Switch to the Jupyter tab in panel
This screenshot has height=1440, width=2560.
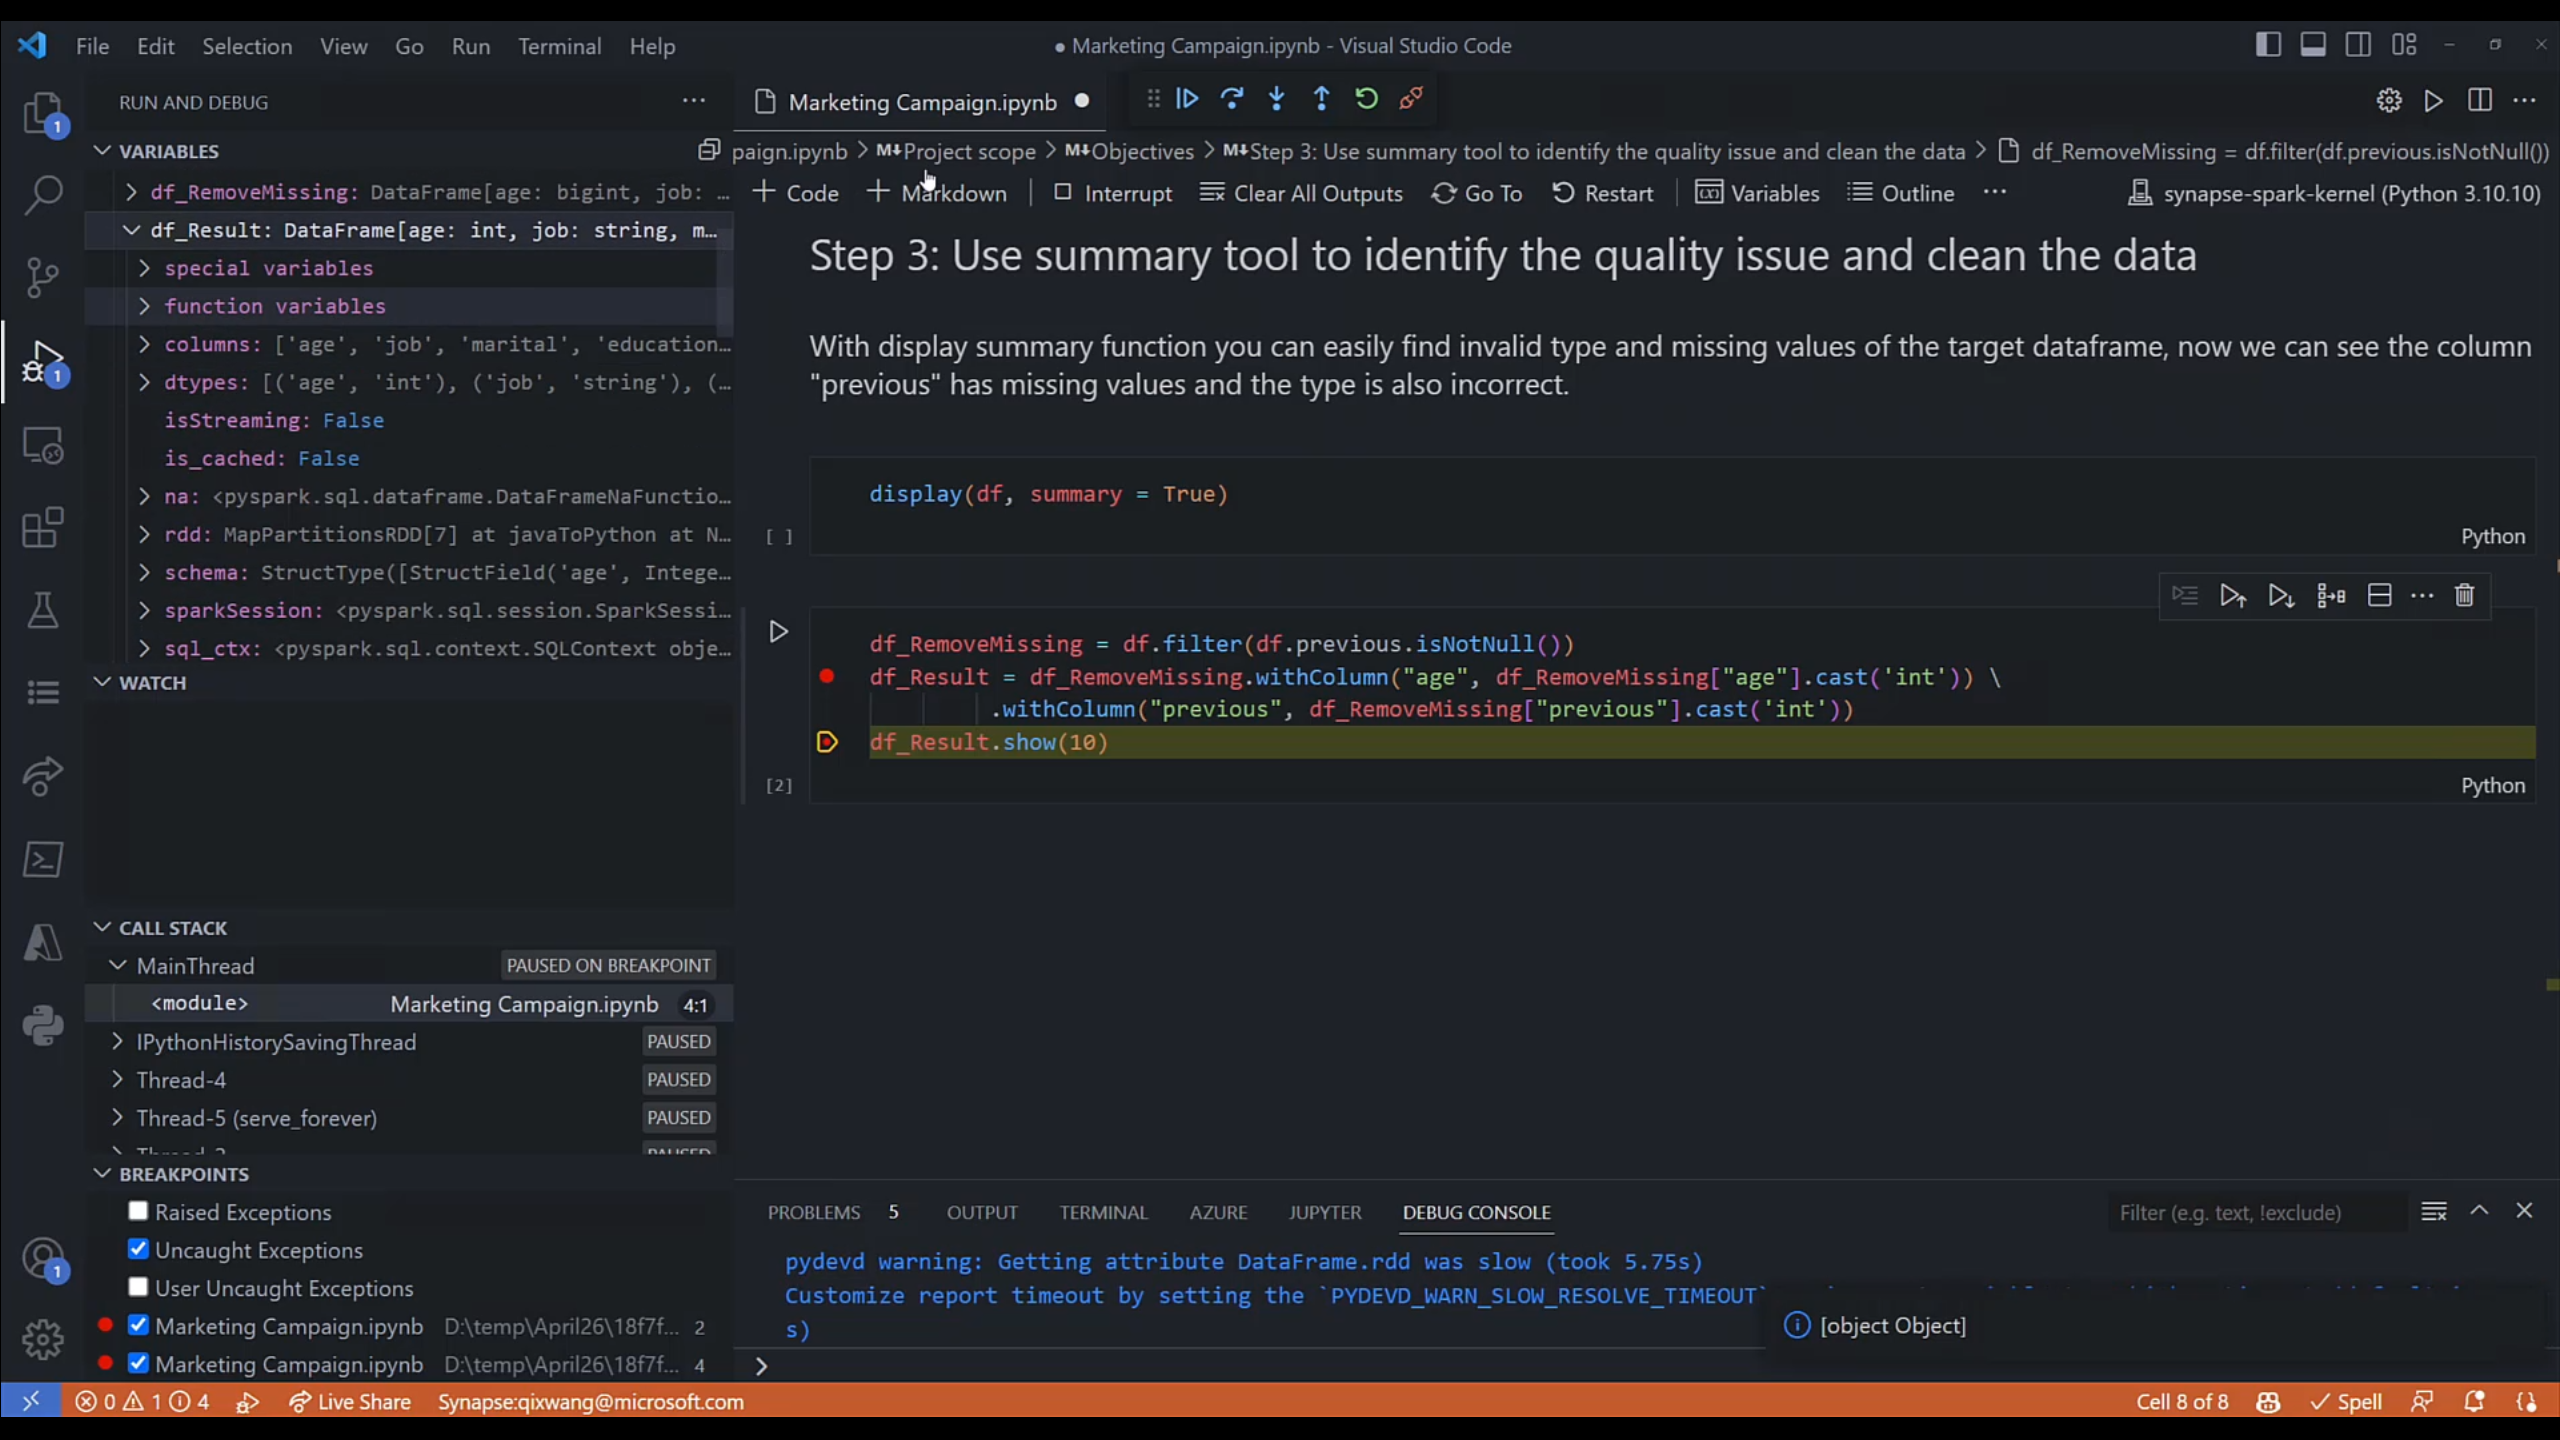(x=1322, y=1211)
